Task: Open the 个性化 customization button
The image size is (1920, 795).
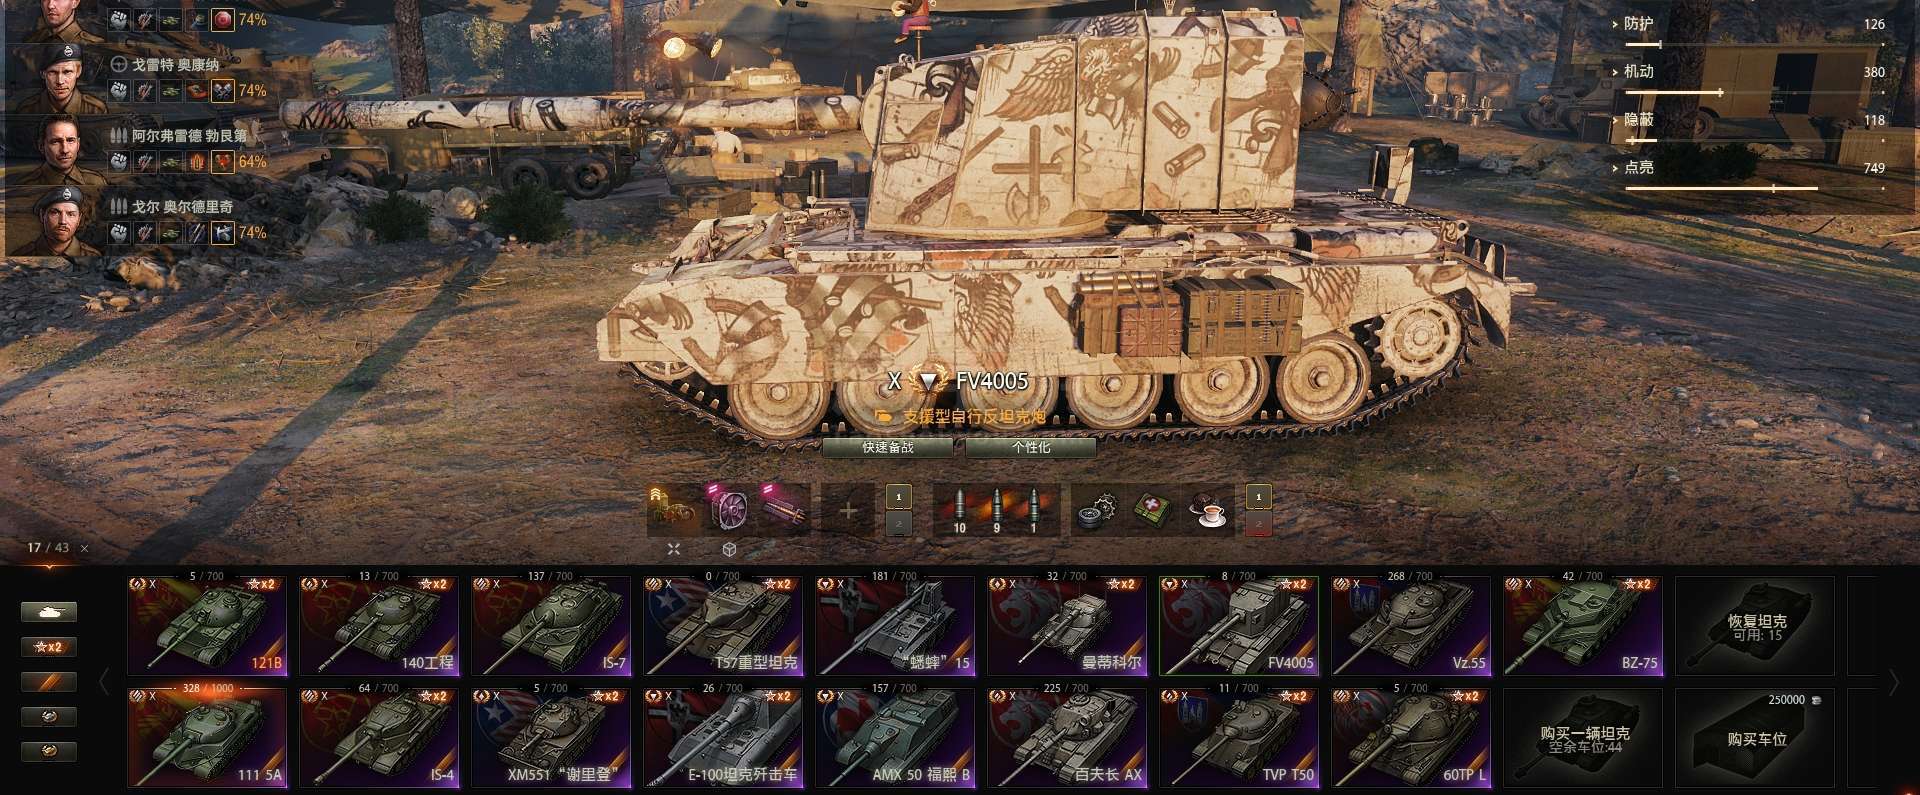Action: click(1031, 448)
